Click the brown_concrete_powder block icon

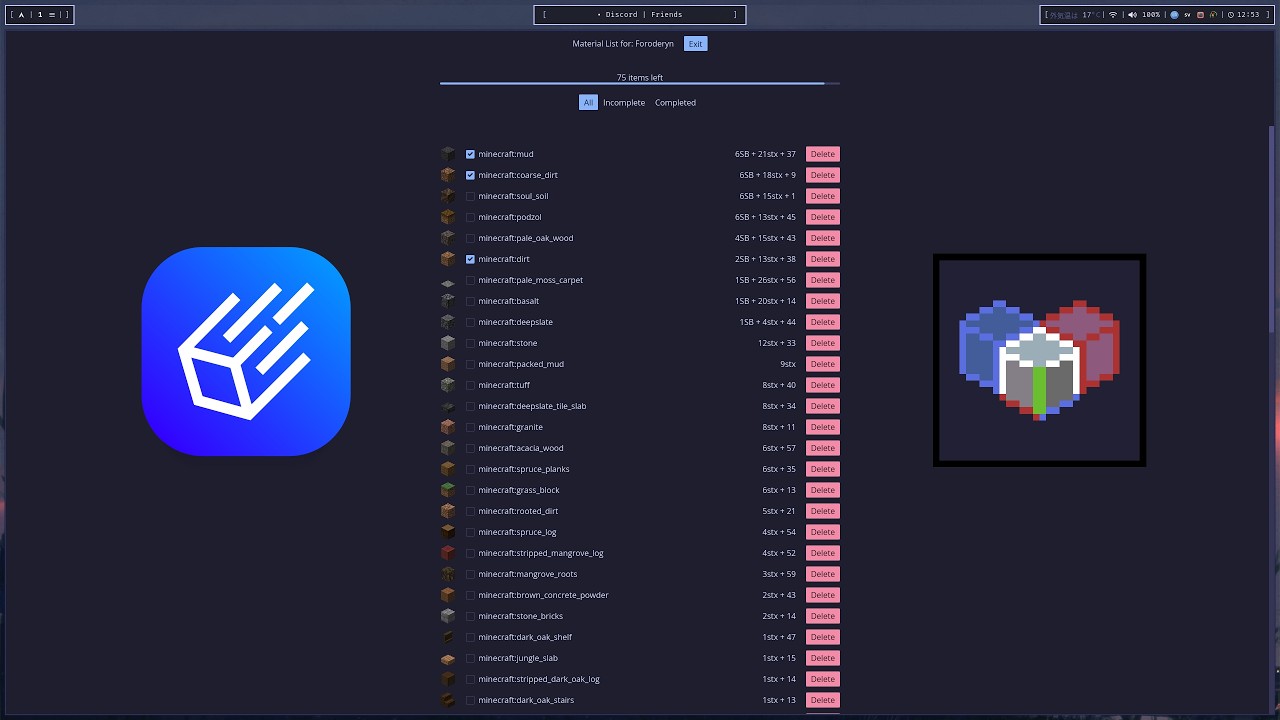tap(448, 595)
